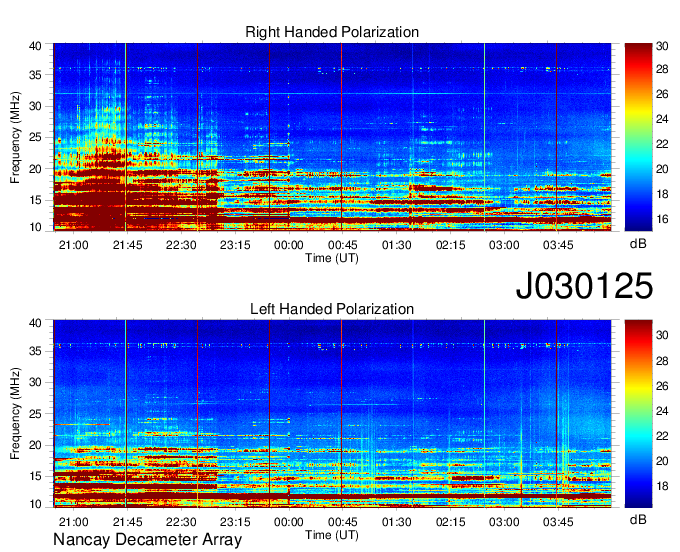Image resolution: width=680 pixels, height=552 pixels.
Task: Click the 35 MHz tick of Right Handed plot
Action: [x=35, y=75]
